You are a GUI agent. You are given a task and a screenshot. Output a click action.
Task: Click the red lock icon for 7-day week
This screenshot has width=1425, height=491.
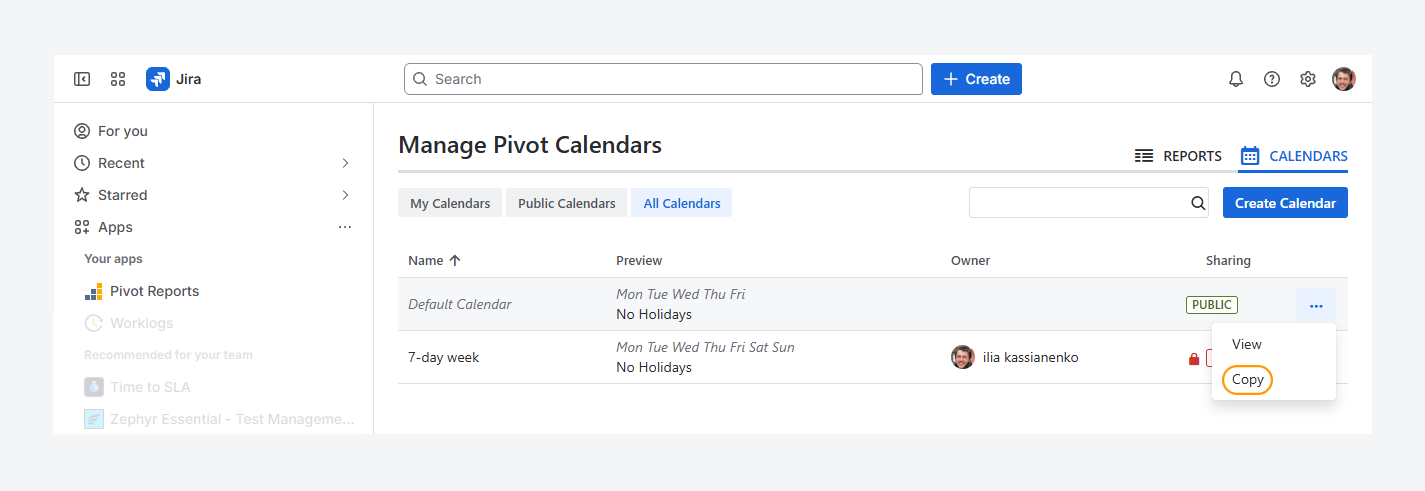(1193, 358)
